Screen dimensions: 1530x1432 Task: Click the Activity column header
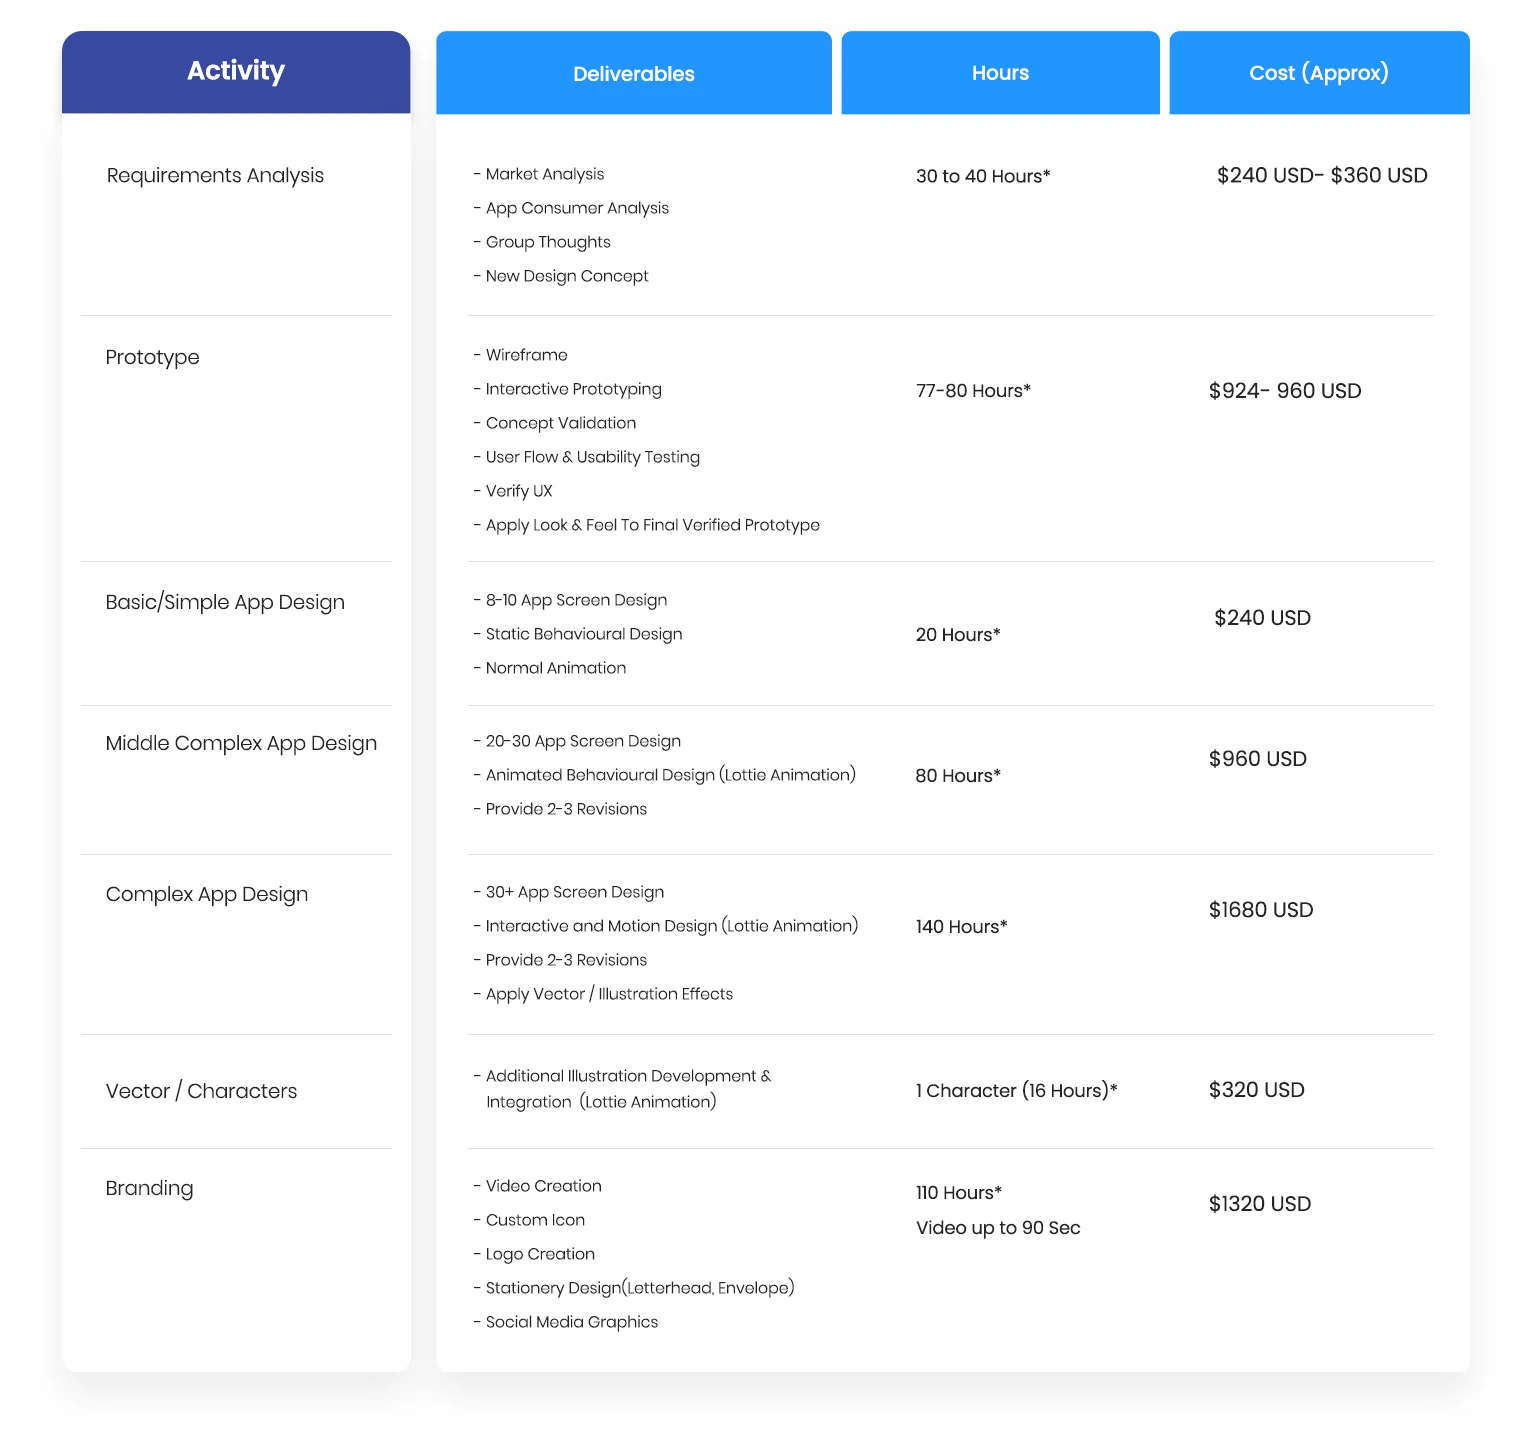(236, 71)
